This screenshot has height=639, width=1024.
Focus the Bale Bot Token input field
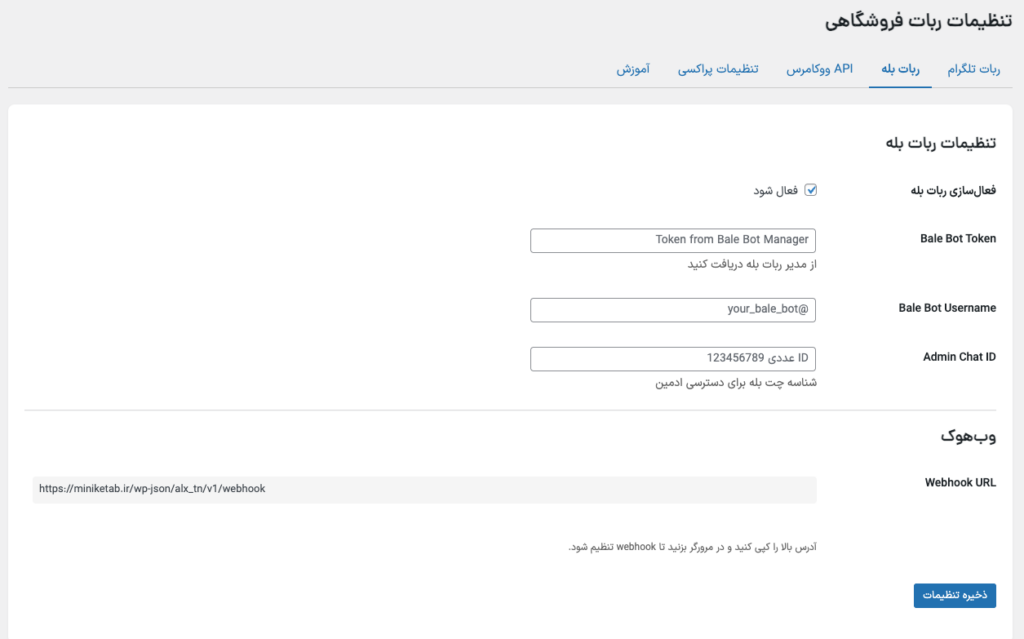click(x=673, y=240)
